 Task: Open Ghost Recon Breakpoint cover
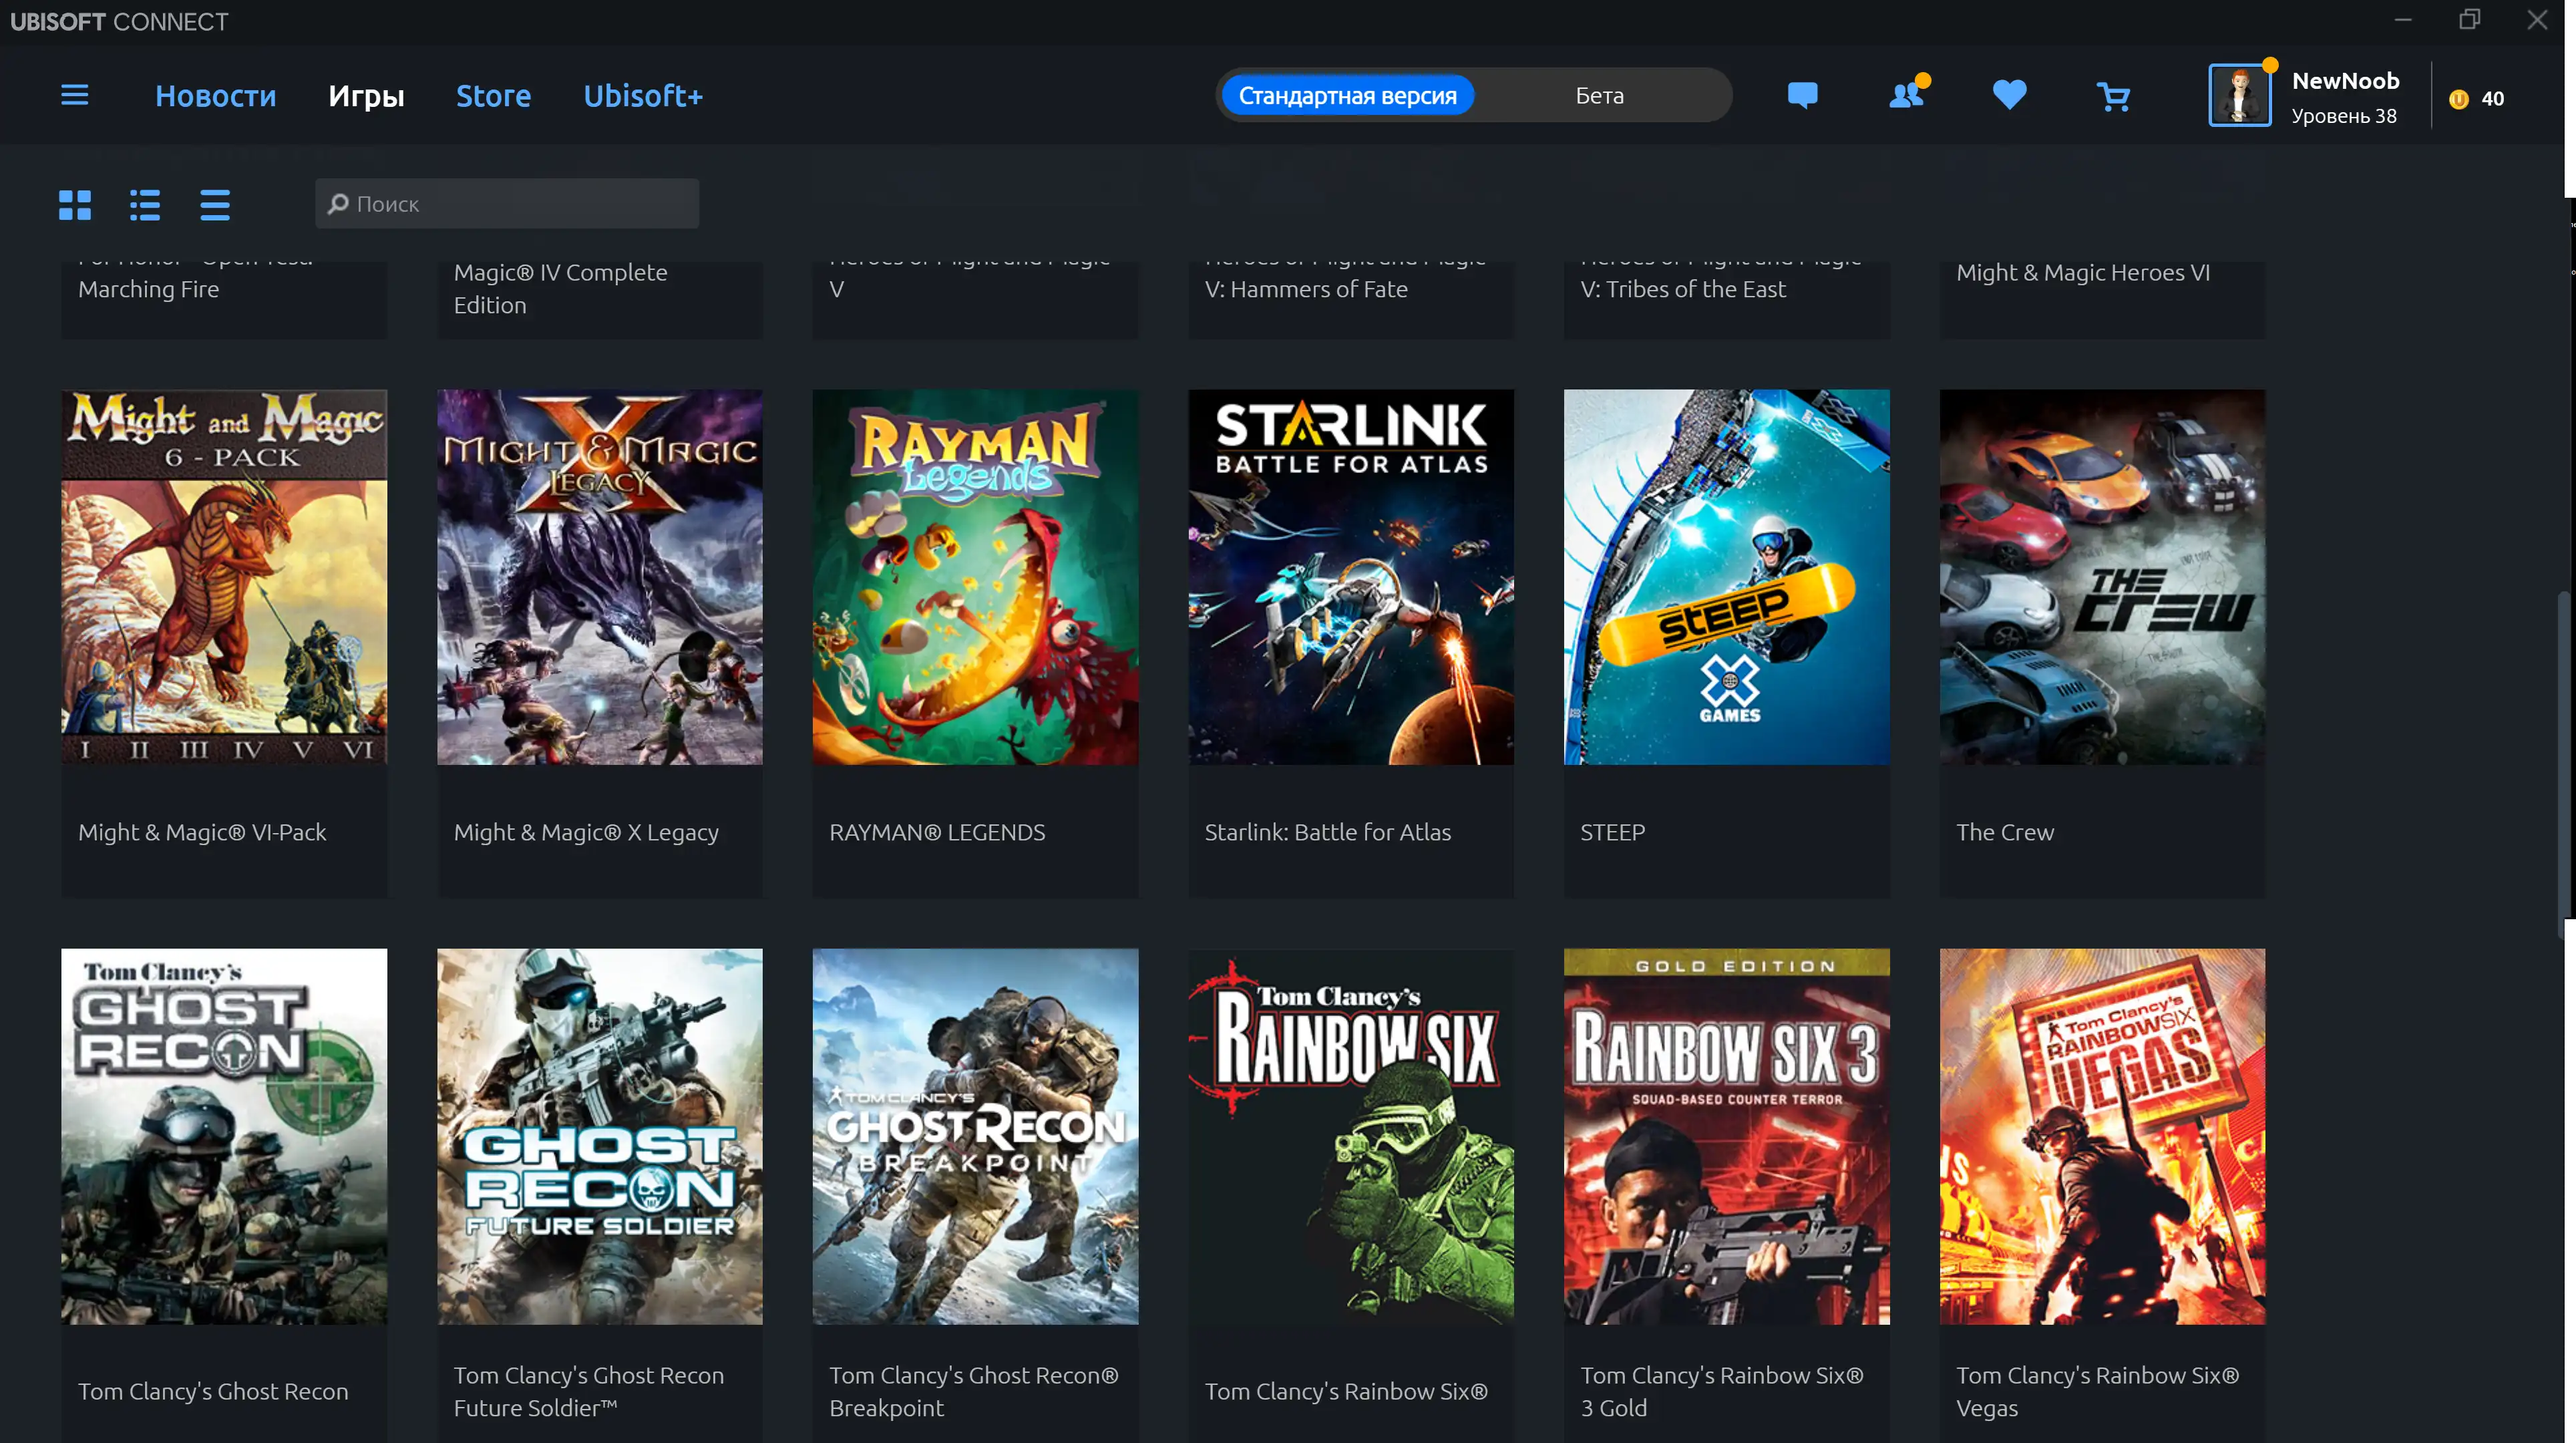click(x=975, y=1137)
